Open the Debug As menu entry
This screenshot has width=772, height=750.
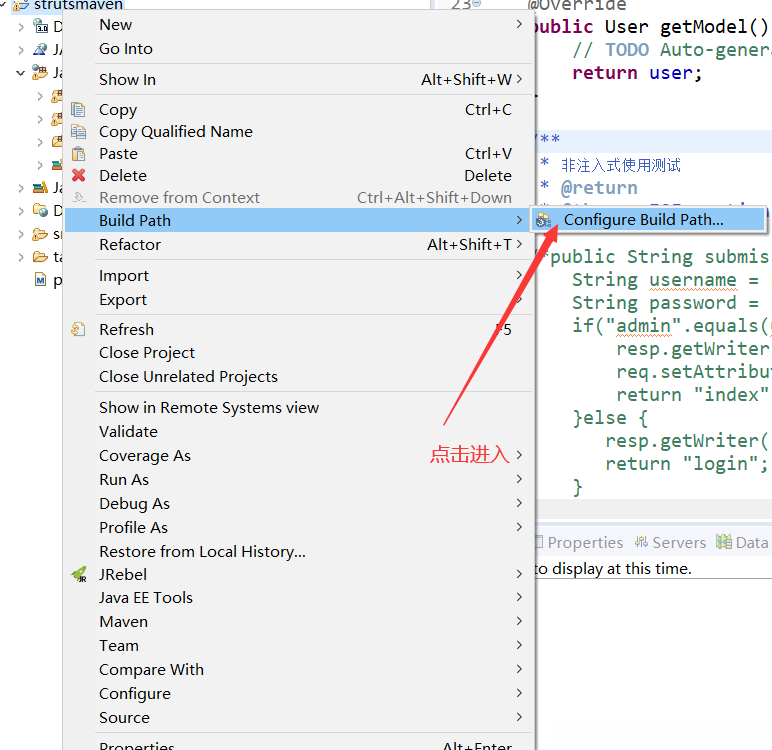tap(134, 503)
